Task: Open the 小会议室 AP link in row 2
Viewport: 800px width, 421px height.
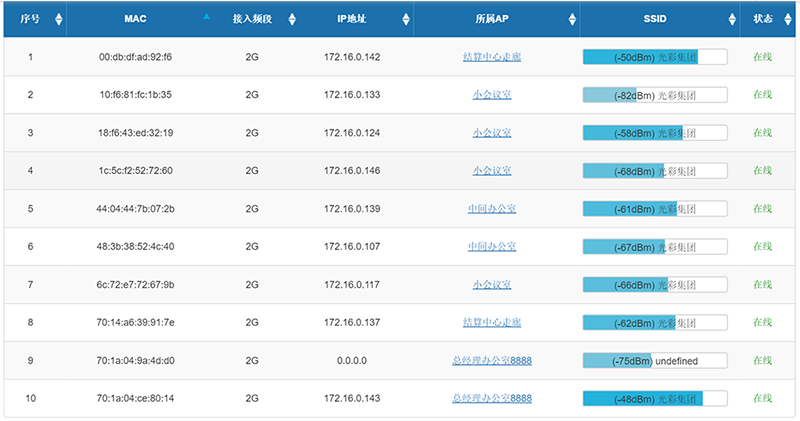Action: point(492,94)
